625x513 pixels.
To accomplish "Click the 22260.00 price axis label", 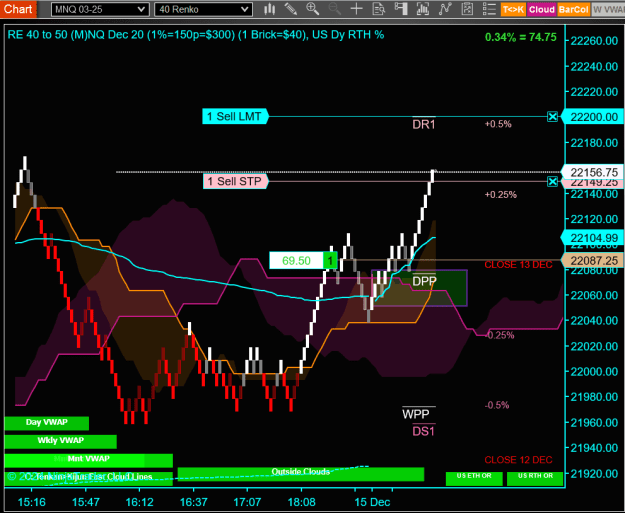I will click(594, 41).
